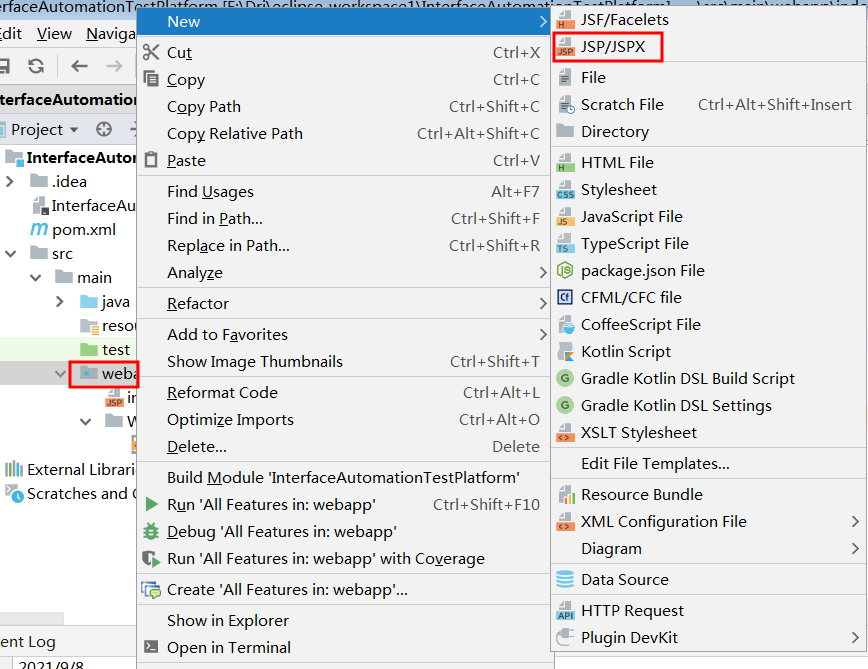The height and width of the screenshot is (669, 868).
Task: Click the green Run arrow icon
Action: tap(151, 504)
